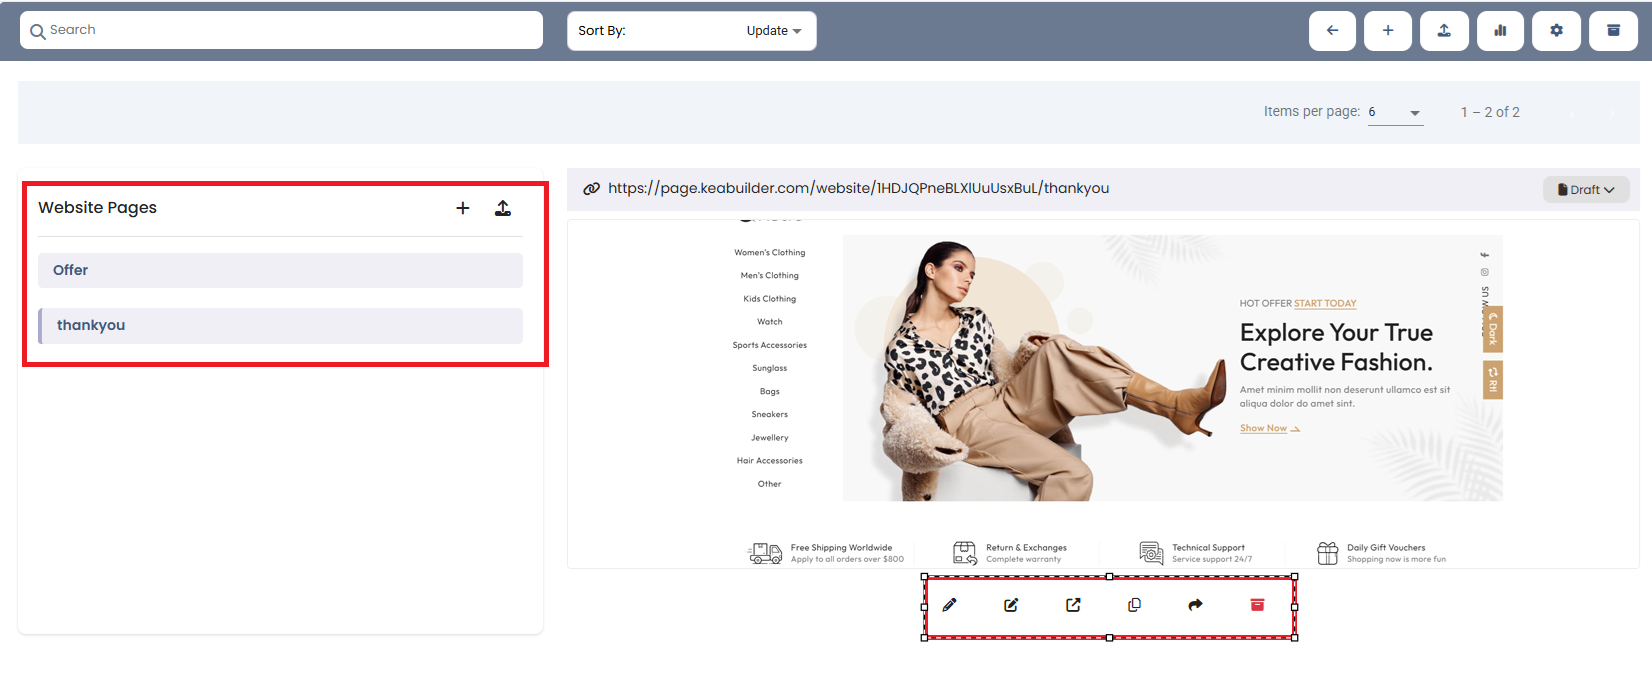Click the archive icon in top toolbar

(x=1613, y=31)
